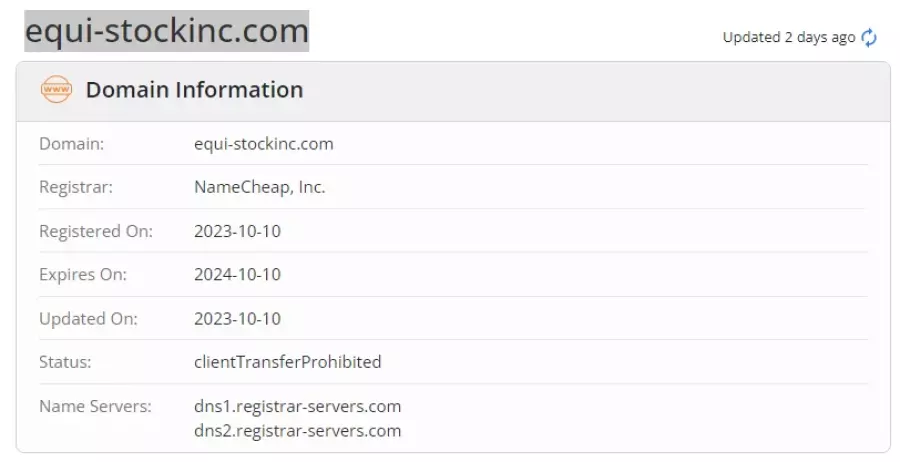Click the blue refresh arrows icon
This screenshot has height=462, width=900.
869,38
